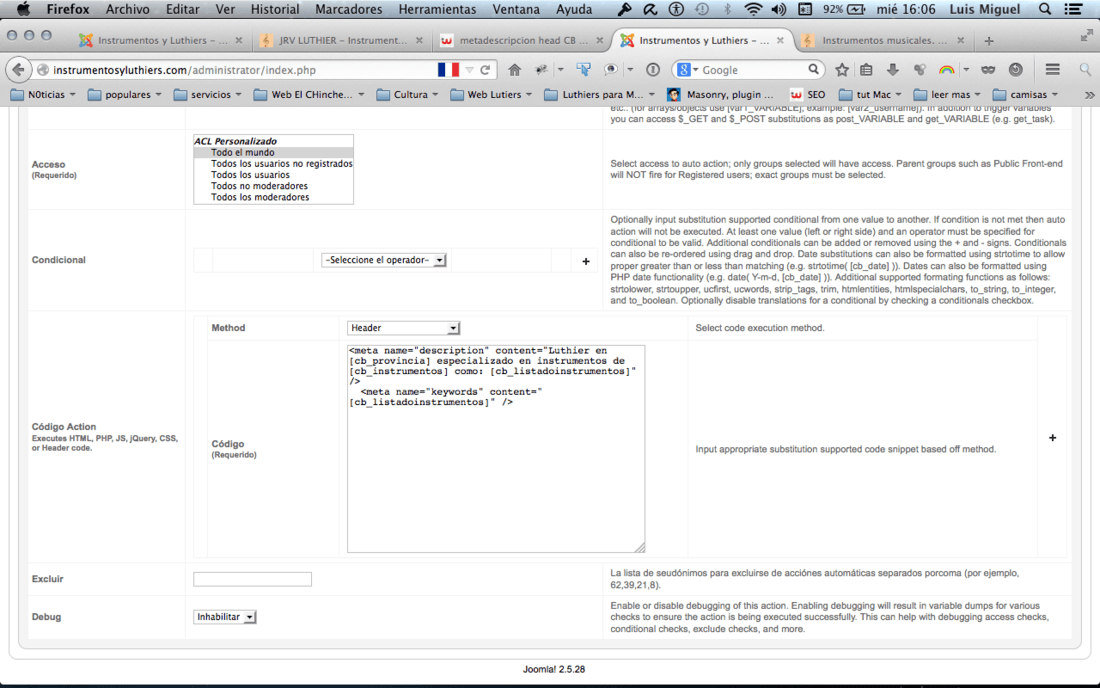Expand the N0ticias bookmarks folder
This screenshot has width=1100, height=688.
click(43, 95)
